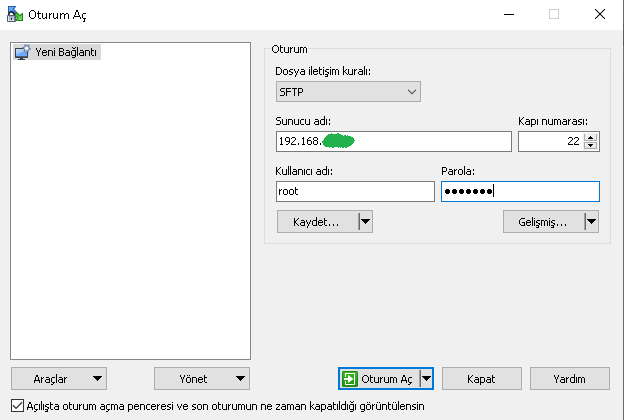The height and width of the screenshot is (420, 624).
Task: Open the Oturum Aç split-button arrow
Action: click(426, 379)
